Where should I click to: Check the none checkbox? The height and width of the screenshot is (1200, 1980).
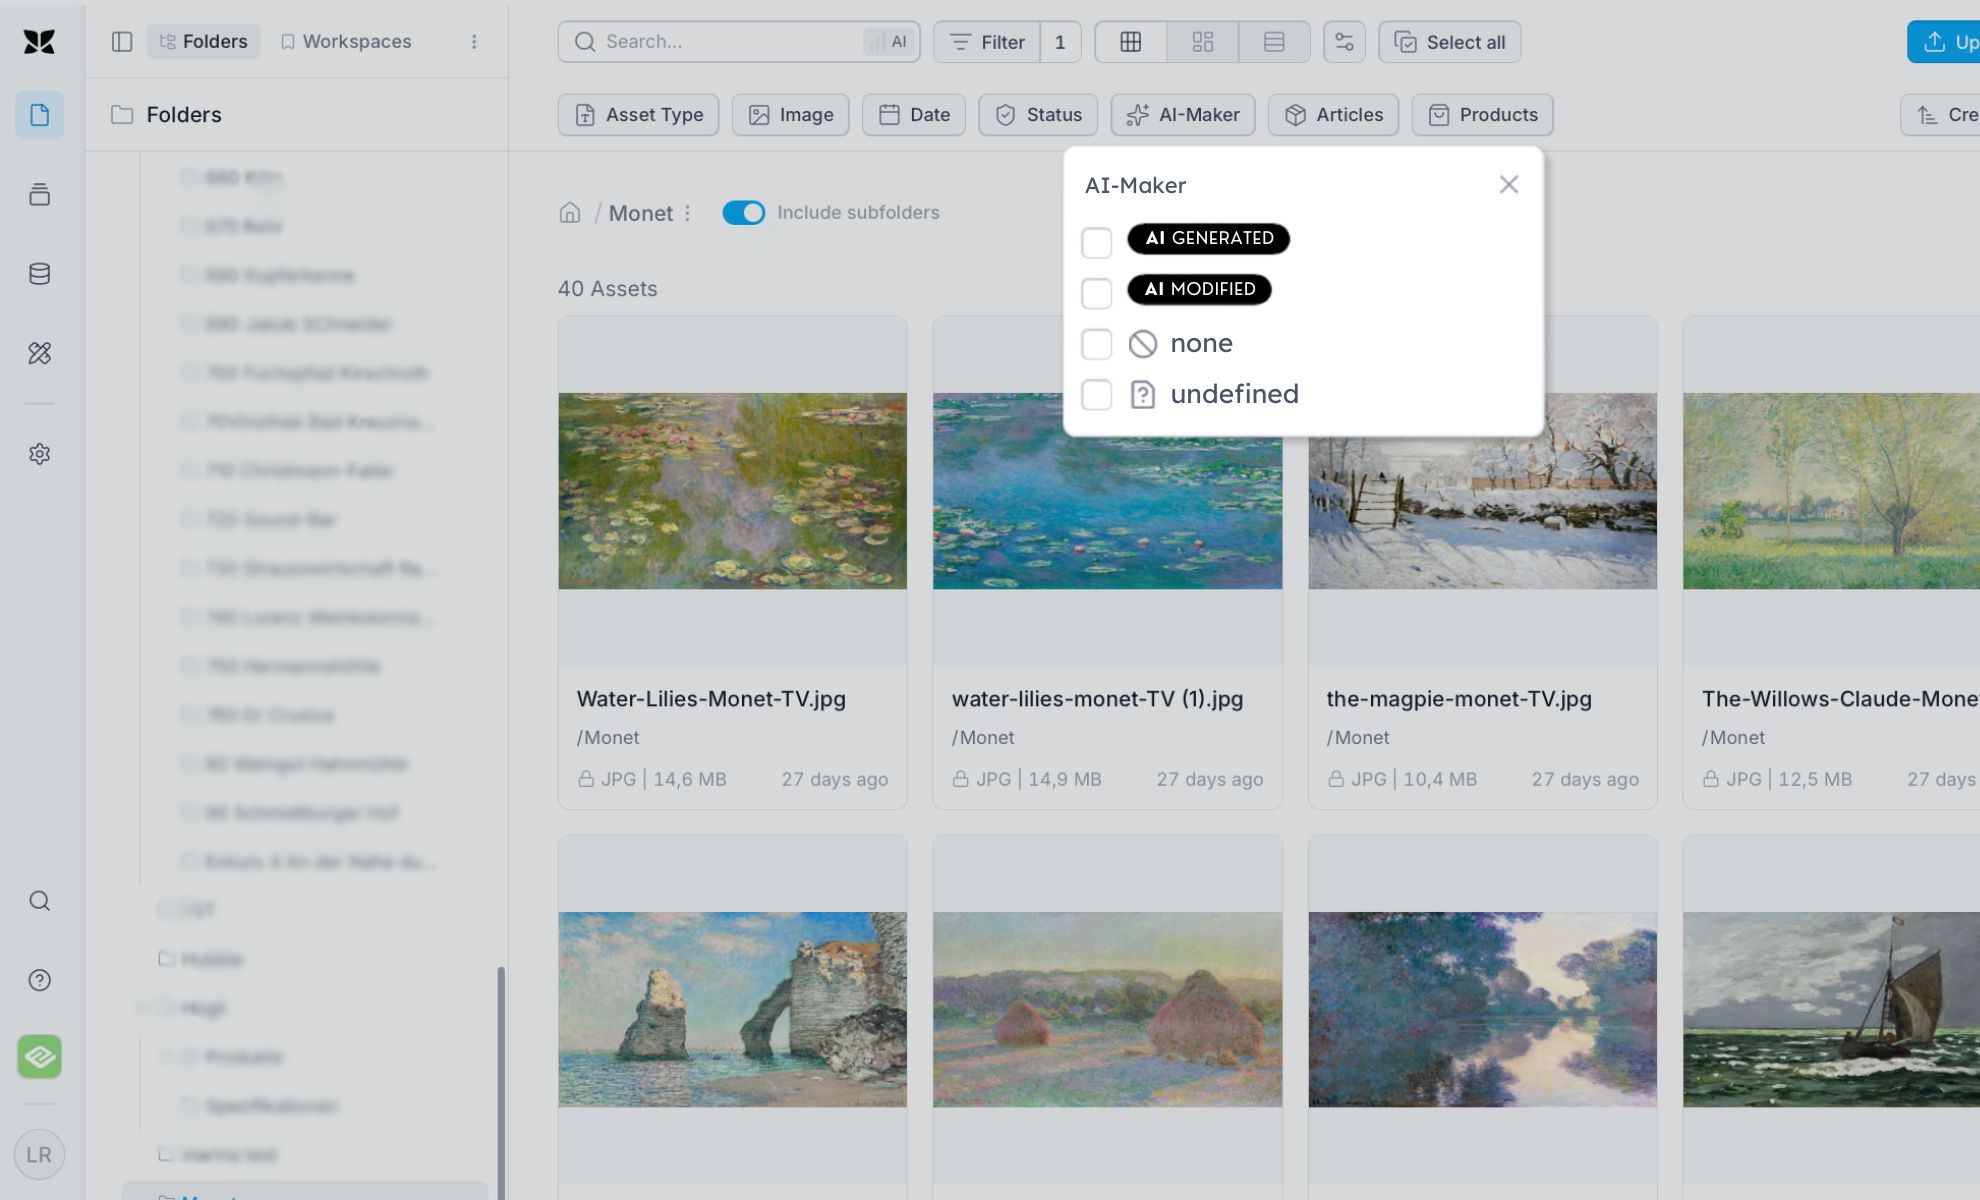[x=1097, y=343]
